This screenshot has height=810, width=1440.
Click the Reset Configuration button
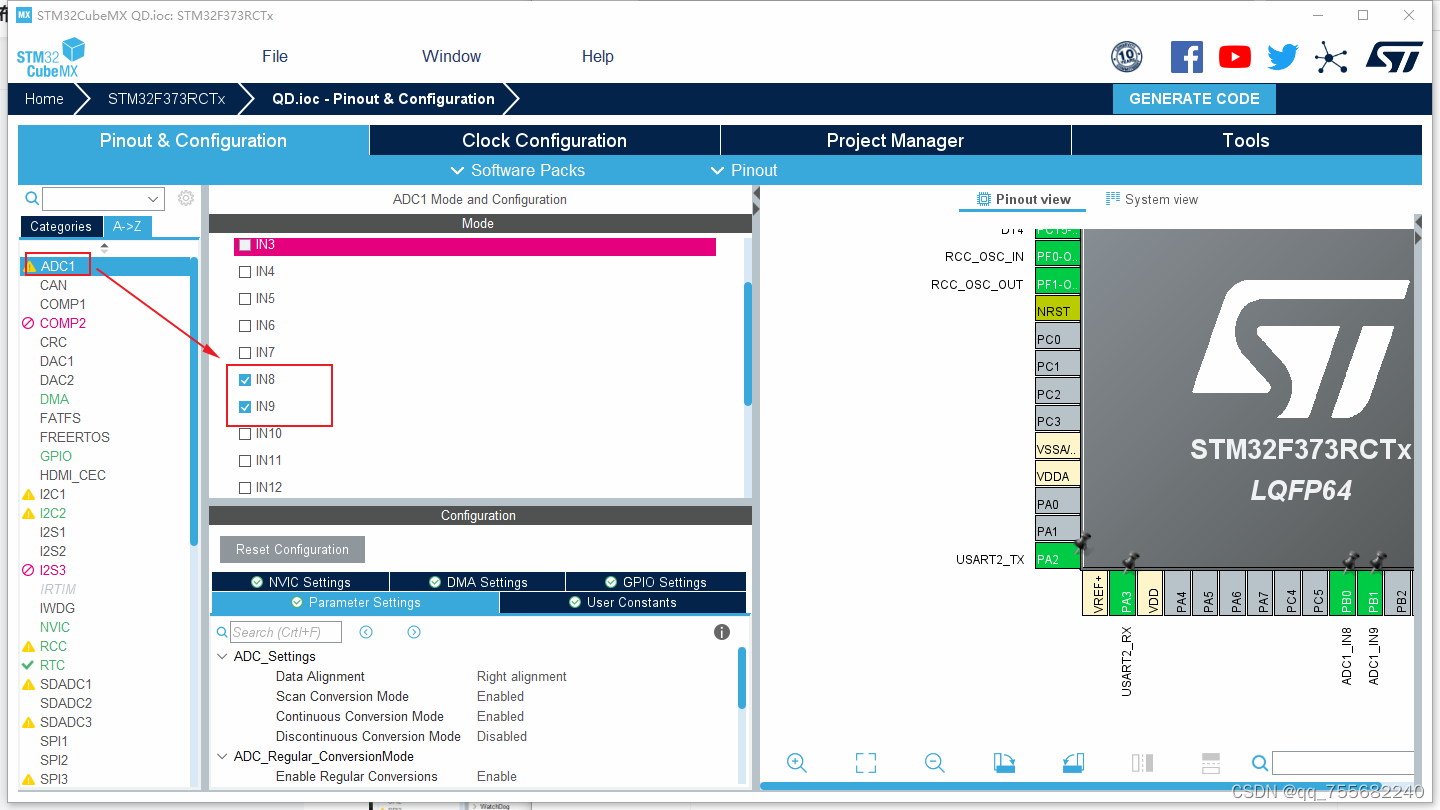pyautogui.click(x=292, y=550)
